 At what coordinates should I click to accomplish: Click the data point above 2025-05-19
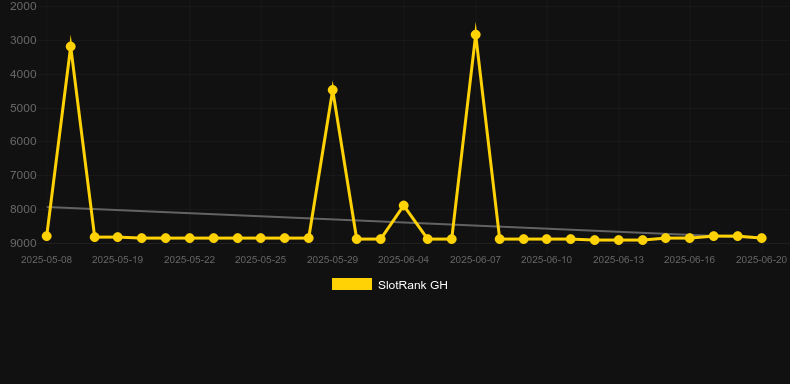tap(118, 237)
